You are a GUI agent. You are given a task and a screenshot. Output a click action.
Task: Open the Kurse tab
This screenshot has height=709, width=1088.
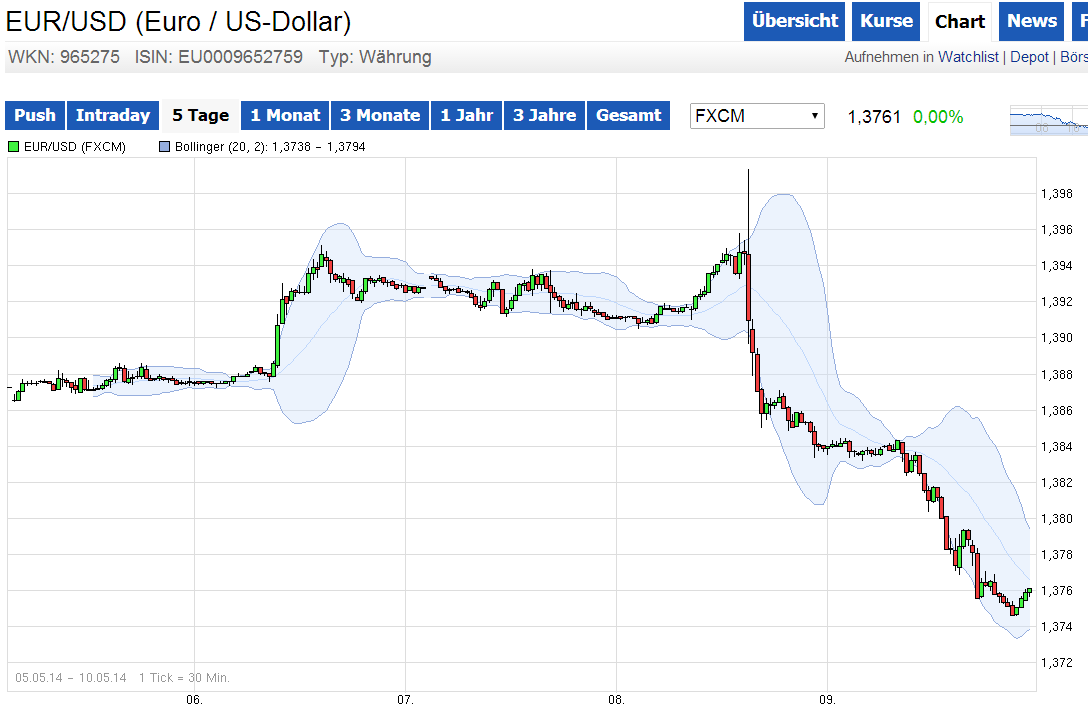tap(886, 21)
